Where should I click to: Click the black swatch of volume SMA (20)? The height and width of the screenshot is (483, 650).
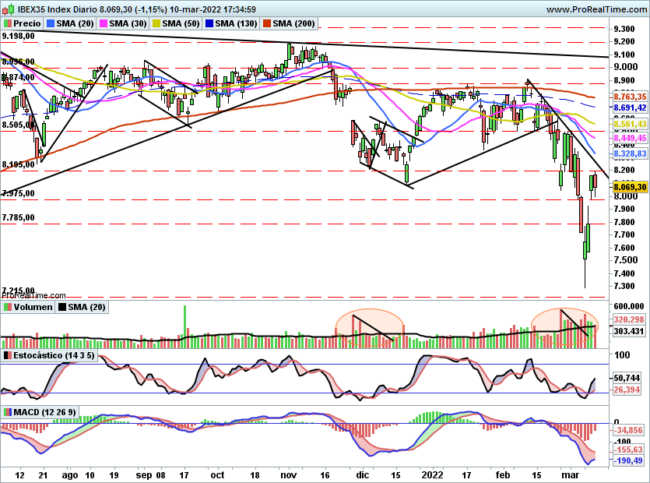(x=62, y=307)
